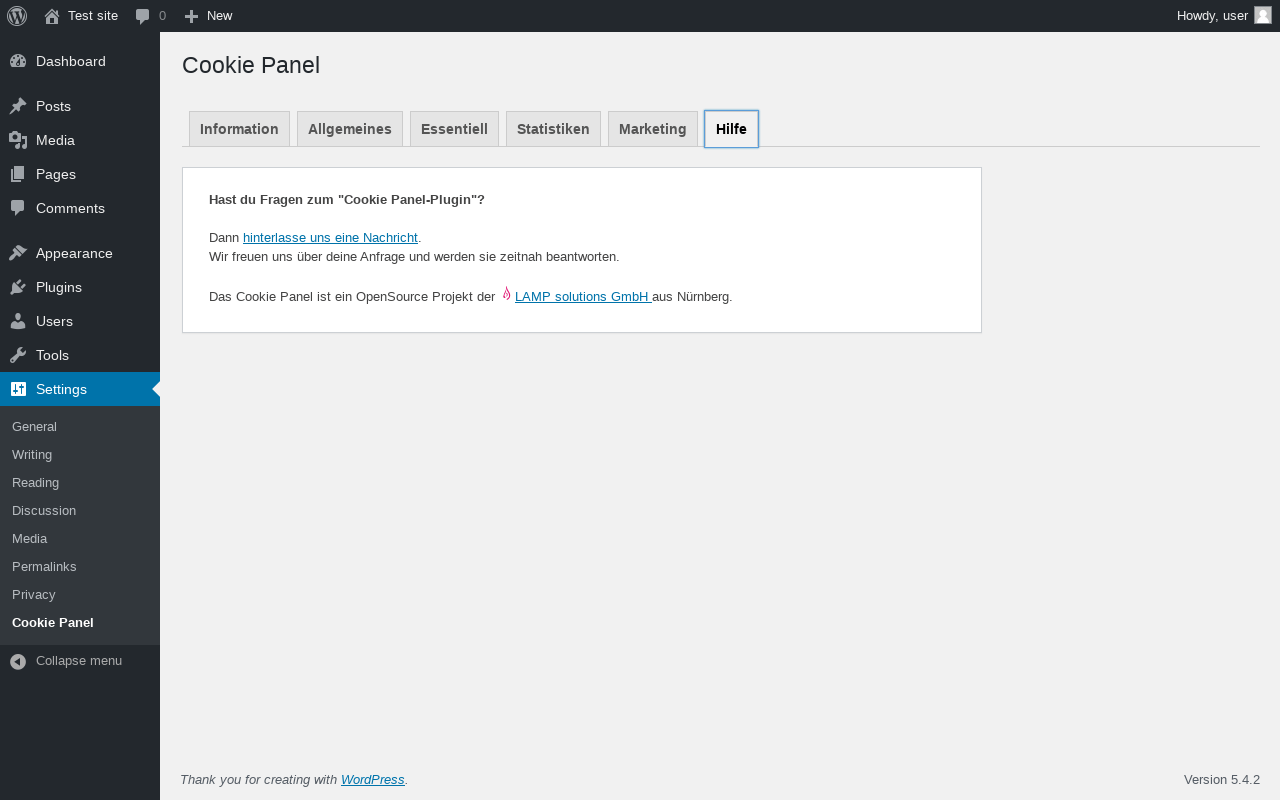Open the Marketing tab
This screenshot has height=800, width=1280.
click(653, 129)
